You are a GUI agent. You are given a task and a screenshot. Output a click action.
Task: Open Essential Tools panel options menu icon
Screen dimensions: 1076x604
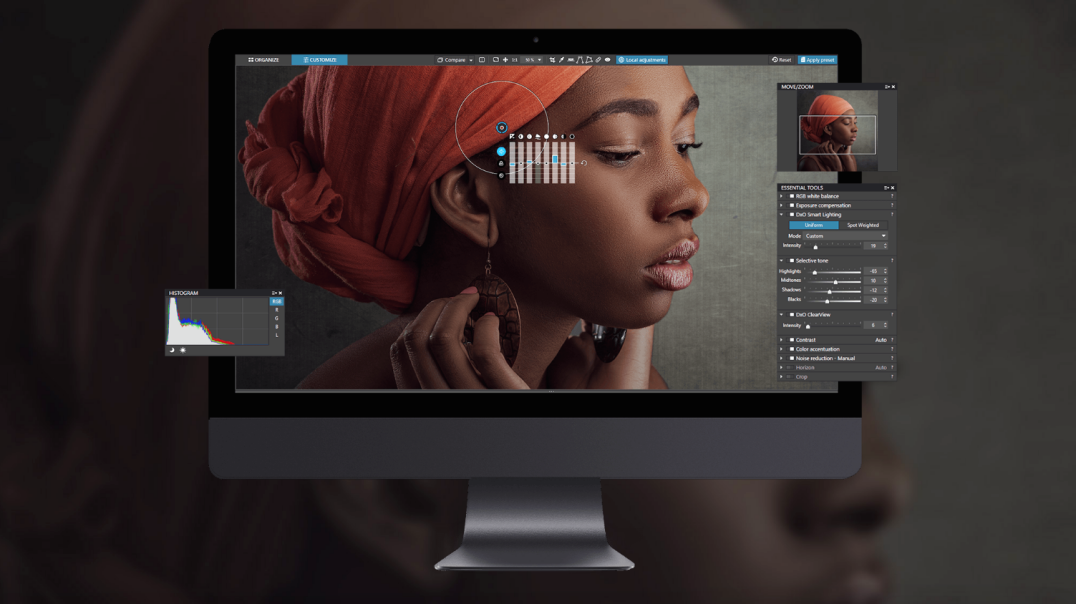pos(887,187)
